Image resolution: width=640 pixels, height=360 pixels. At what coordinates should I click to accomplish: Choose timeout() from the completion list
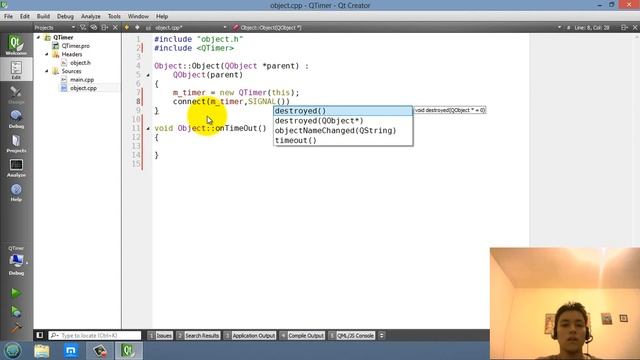[343, 140]
